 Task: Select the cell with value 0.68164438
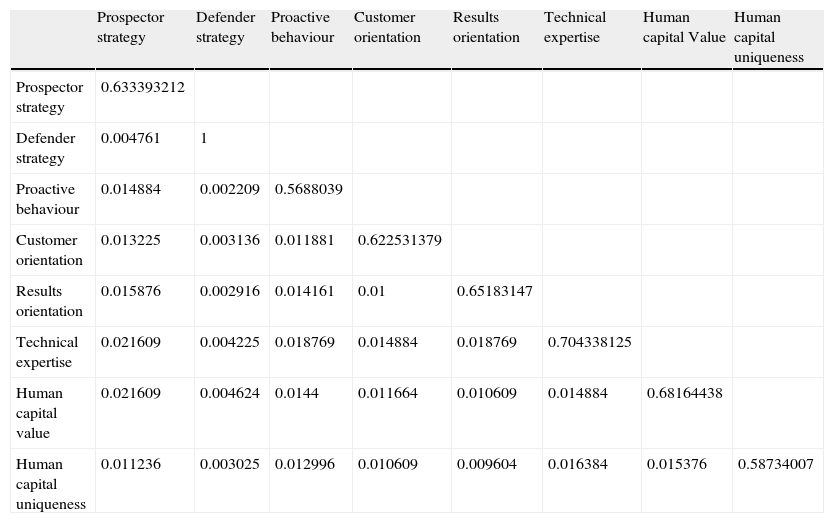pyautogui.click(x=684, y=393)
